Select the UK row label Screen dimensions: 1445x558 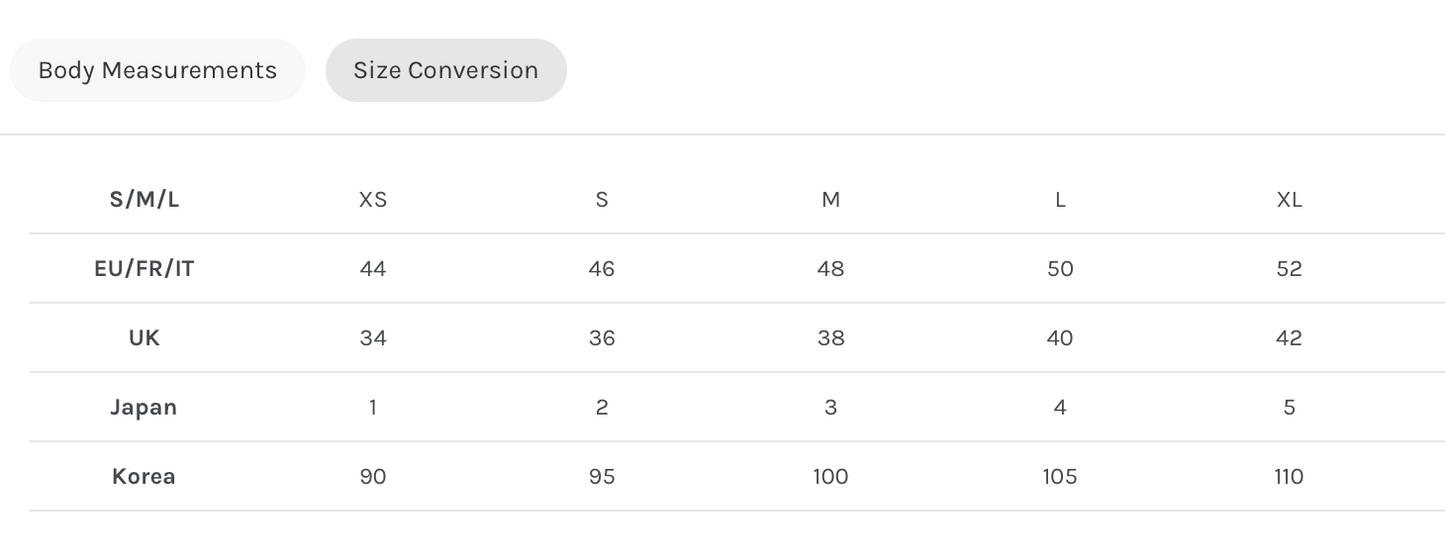(144, 338)
